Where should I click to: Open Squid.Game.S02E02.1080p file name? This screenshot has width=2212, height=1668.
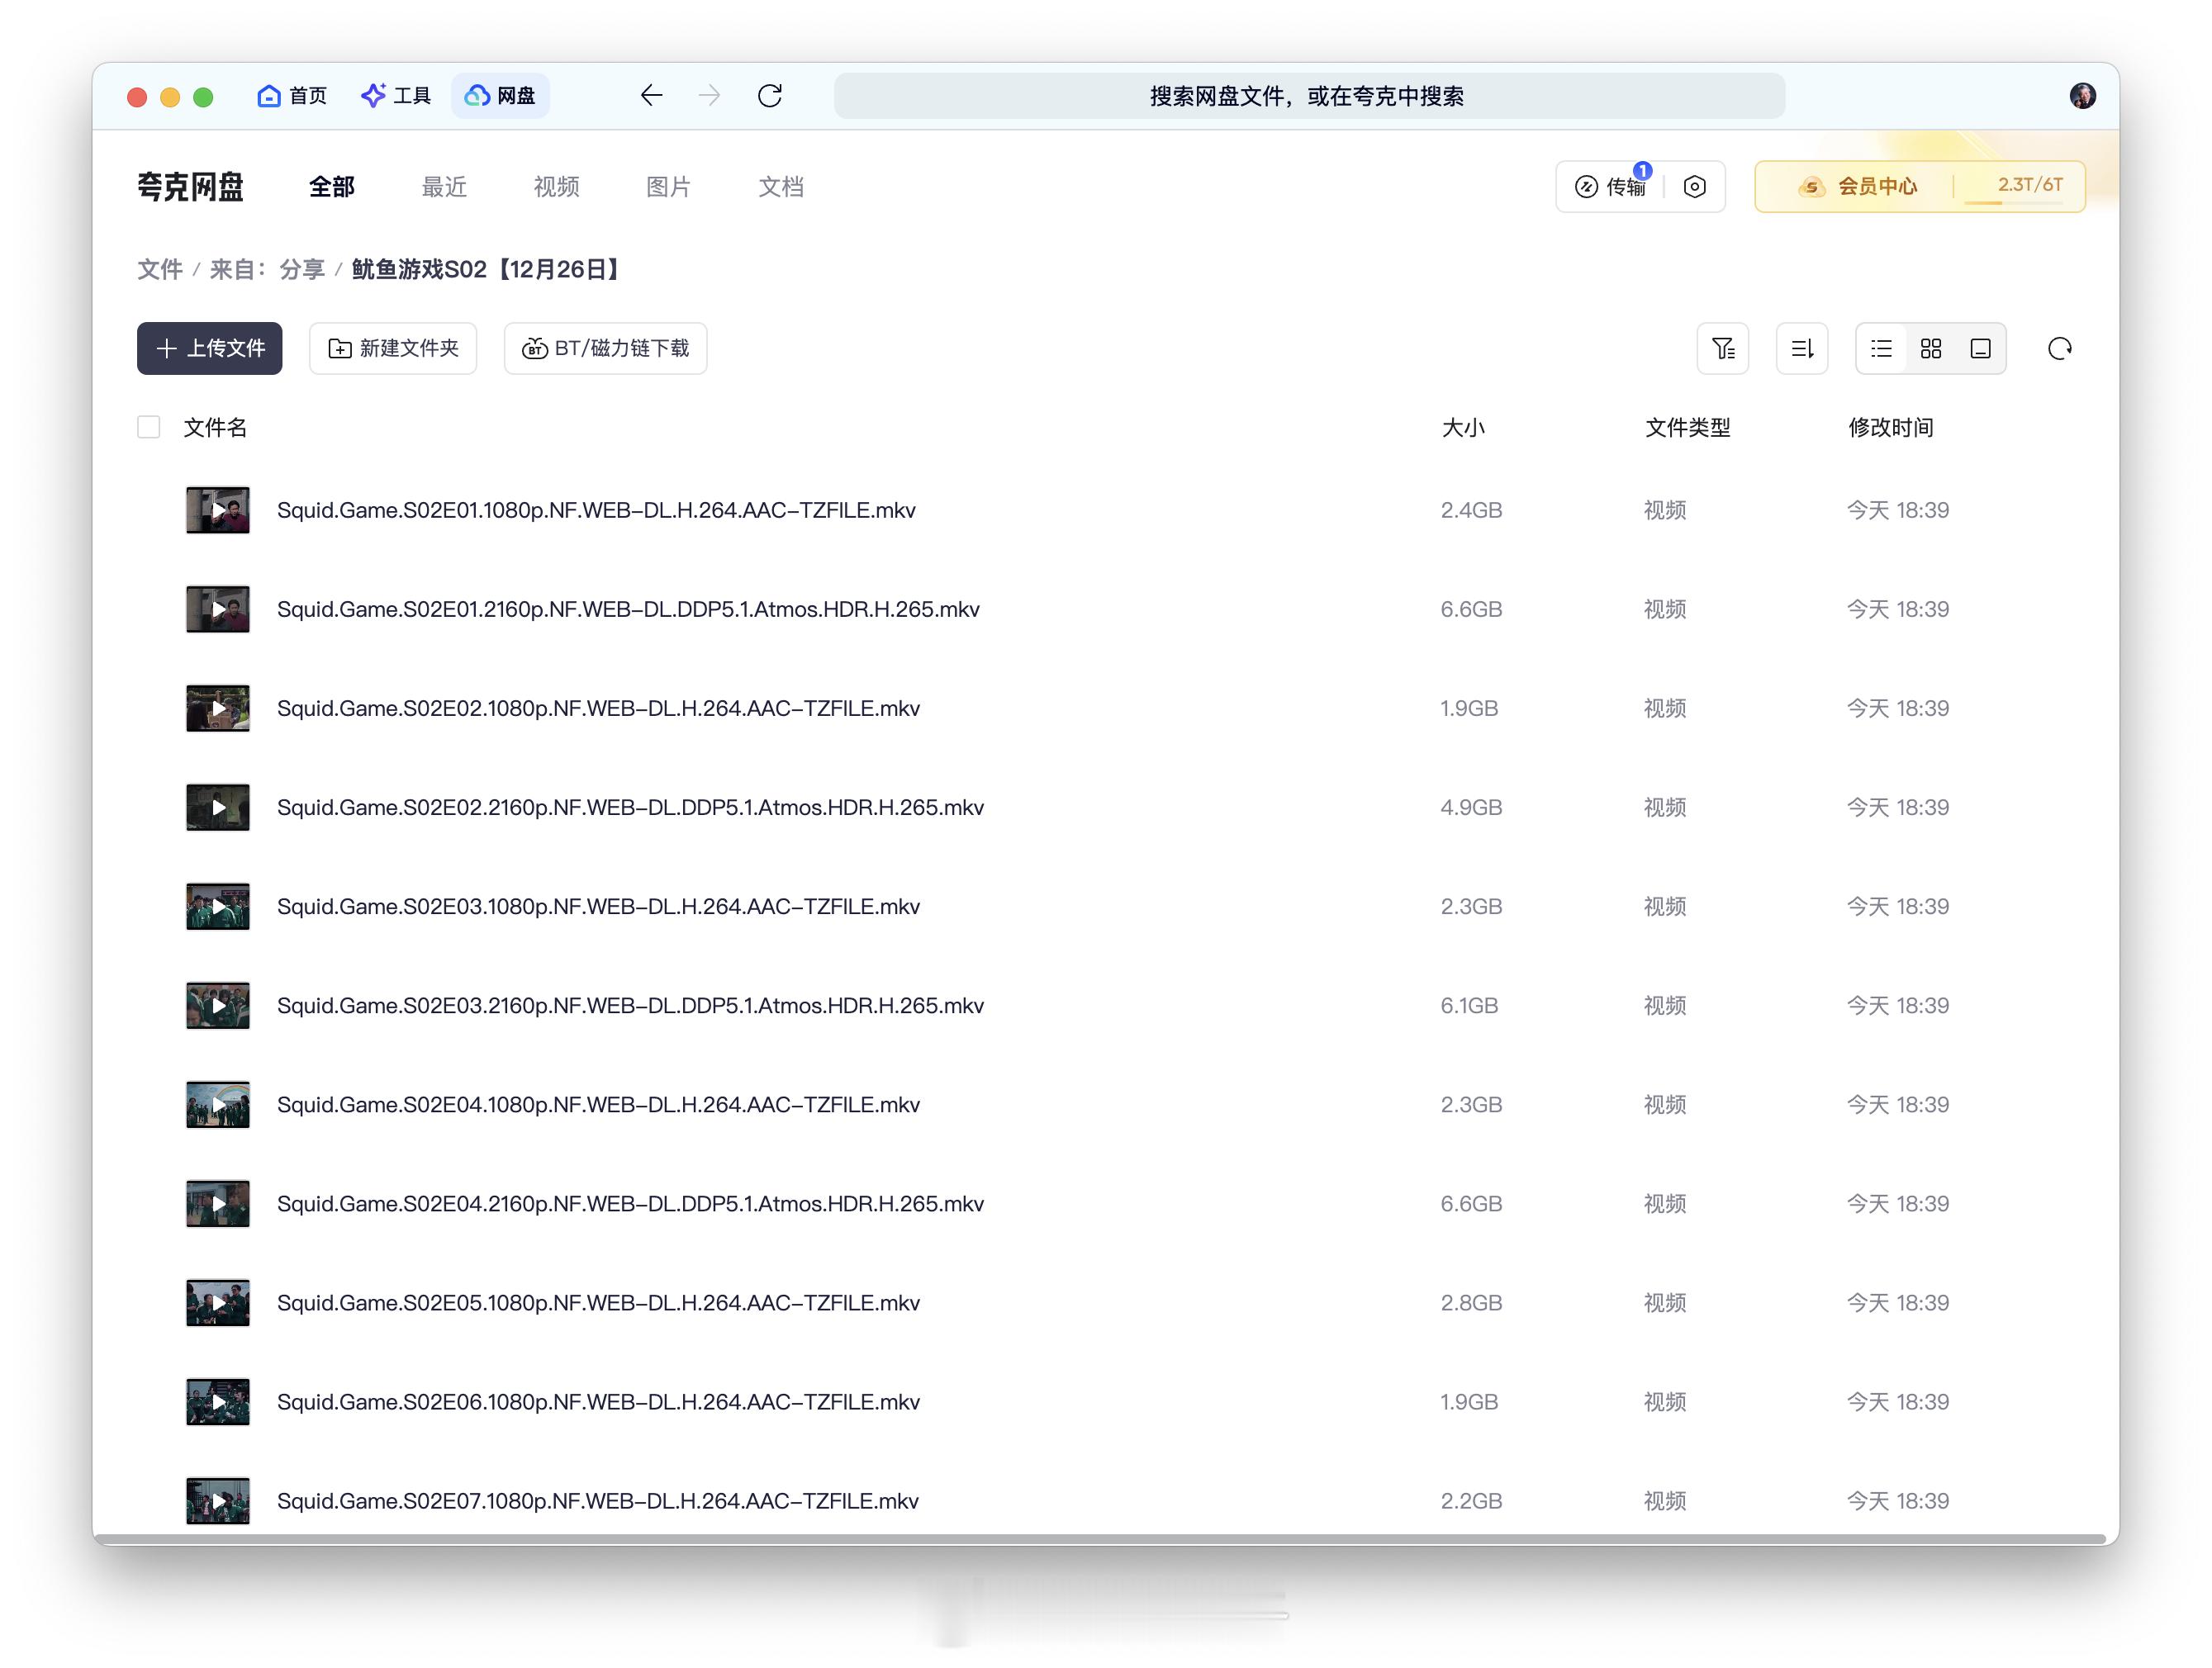click(x=598, y=708)
